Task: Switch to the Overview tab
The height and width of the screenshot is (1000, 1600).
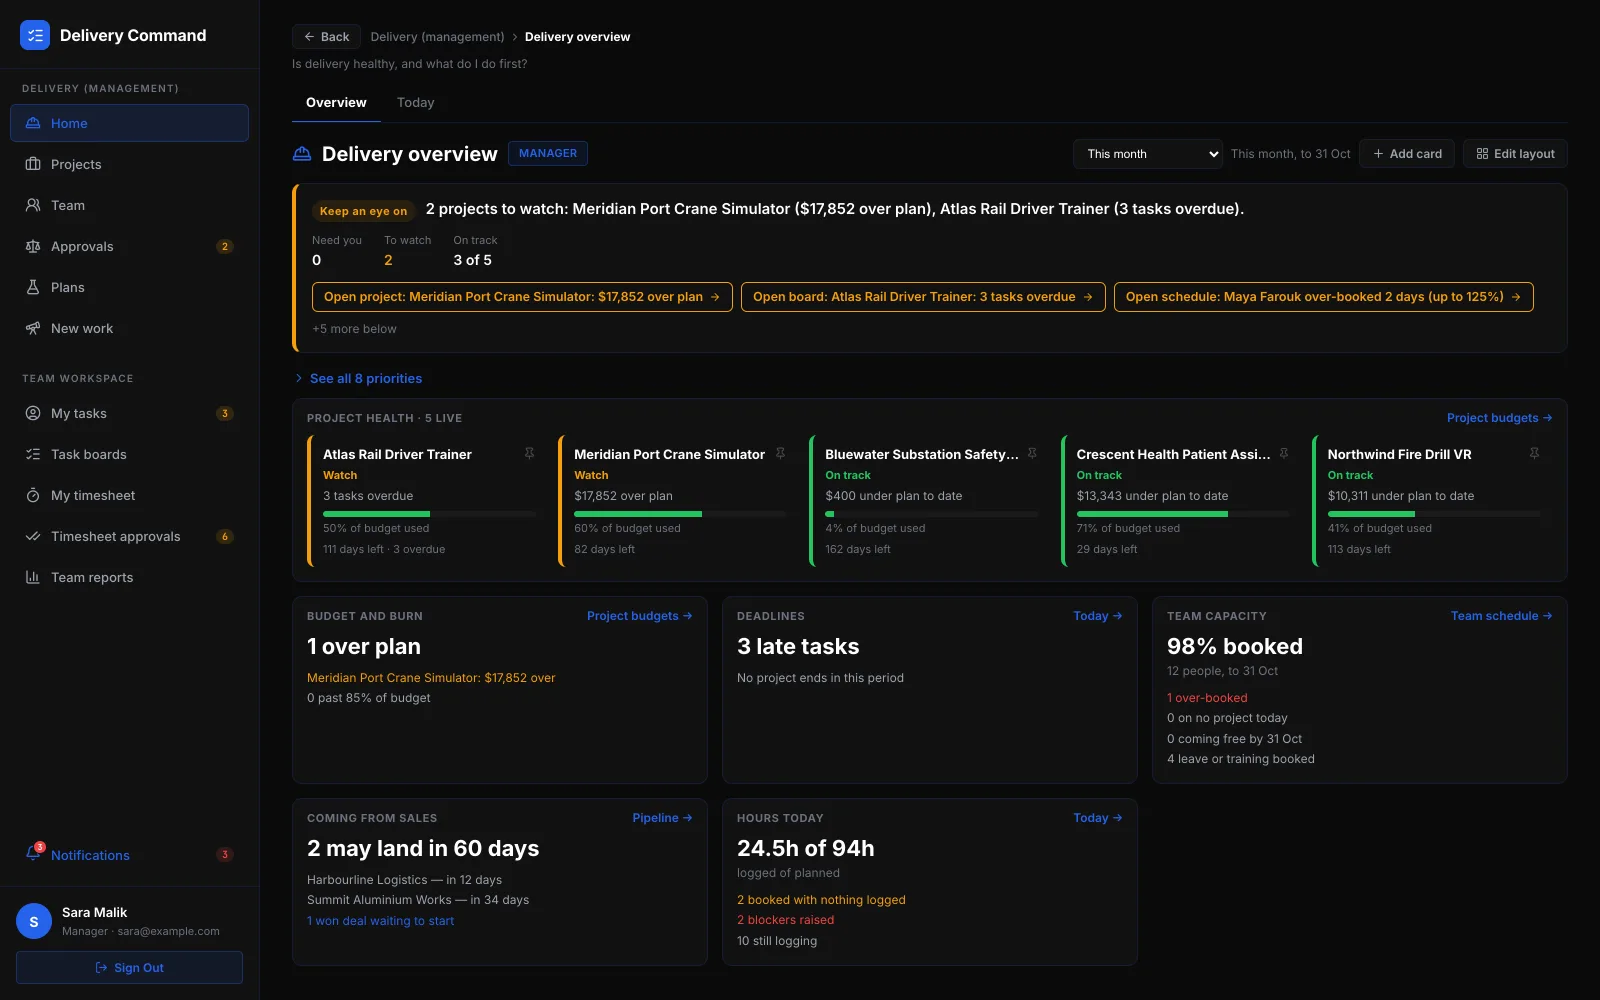Action: point(336,103)
